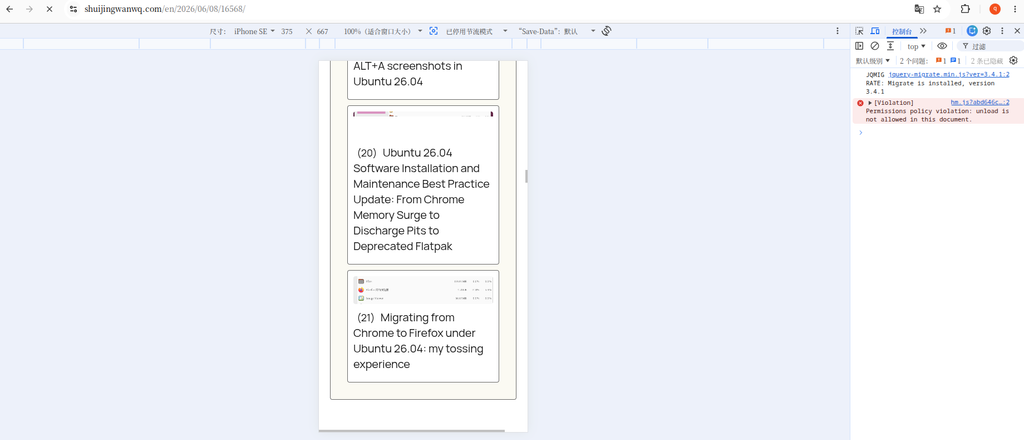Click the red error icon on Violation row
This screenshot has width=1024, height=440.
pos(860,103)
